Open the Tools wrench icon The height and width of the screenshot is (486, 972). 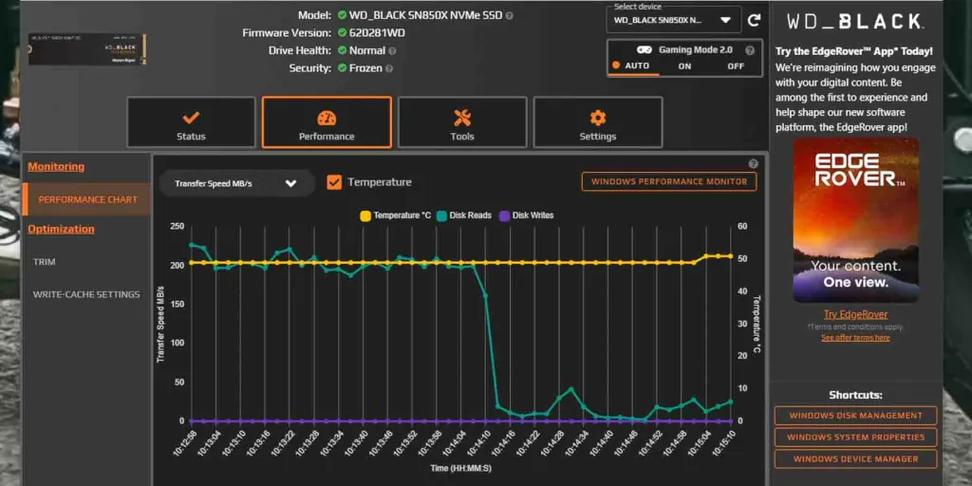(462, 118)
